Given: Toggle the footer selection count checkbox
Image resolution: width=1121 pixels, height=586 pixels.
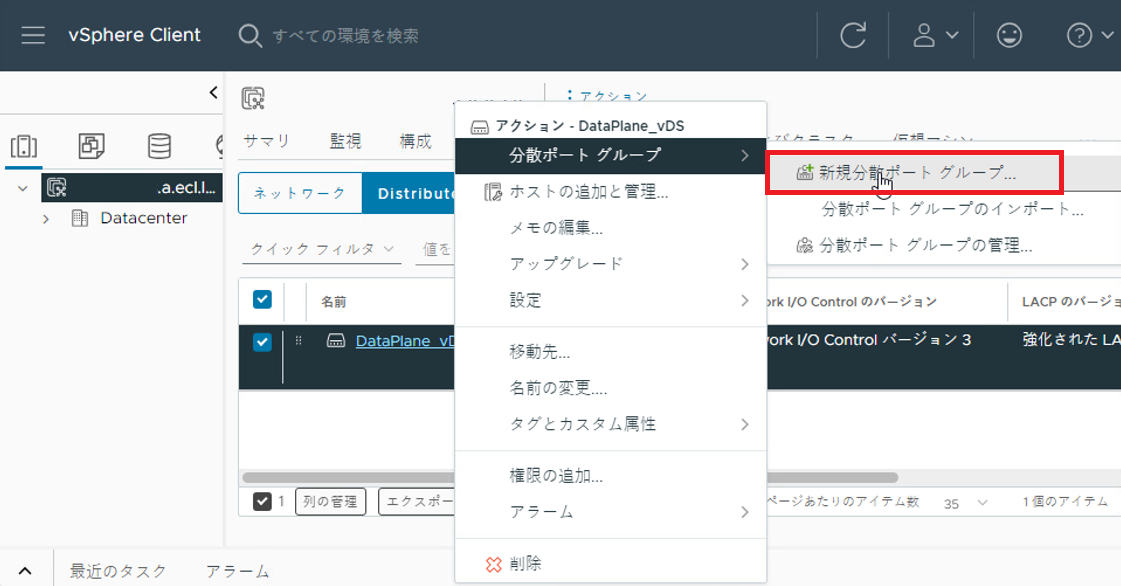Looking at the screenshot, I should click(x=262, y=501).
